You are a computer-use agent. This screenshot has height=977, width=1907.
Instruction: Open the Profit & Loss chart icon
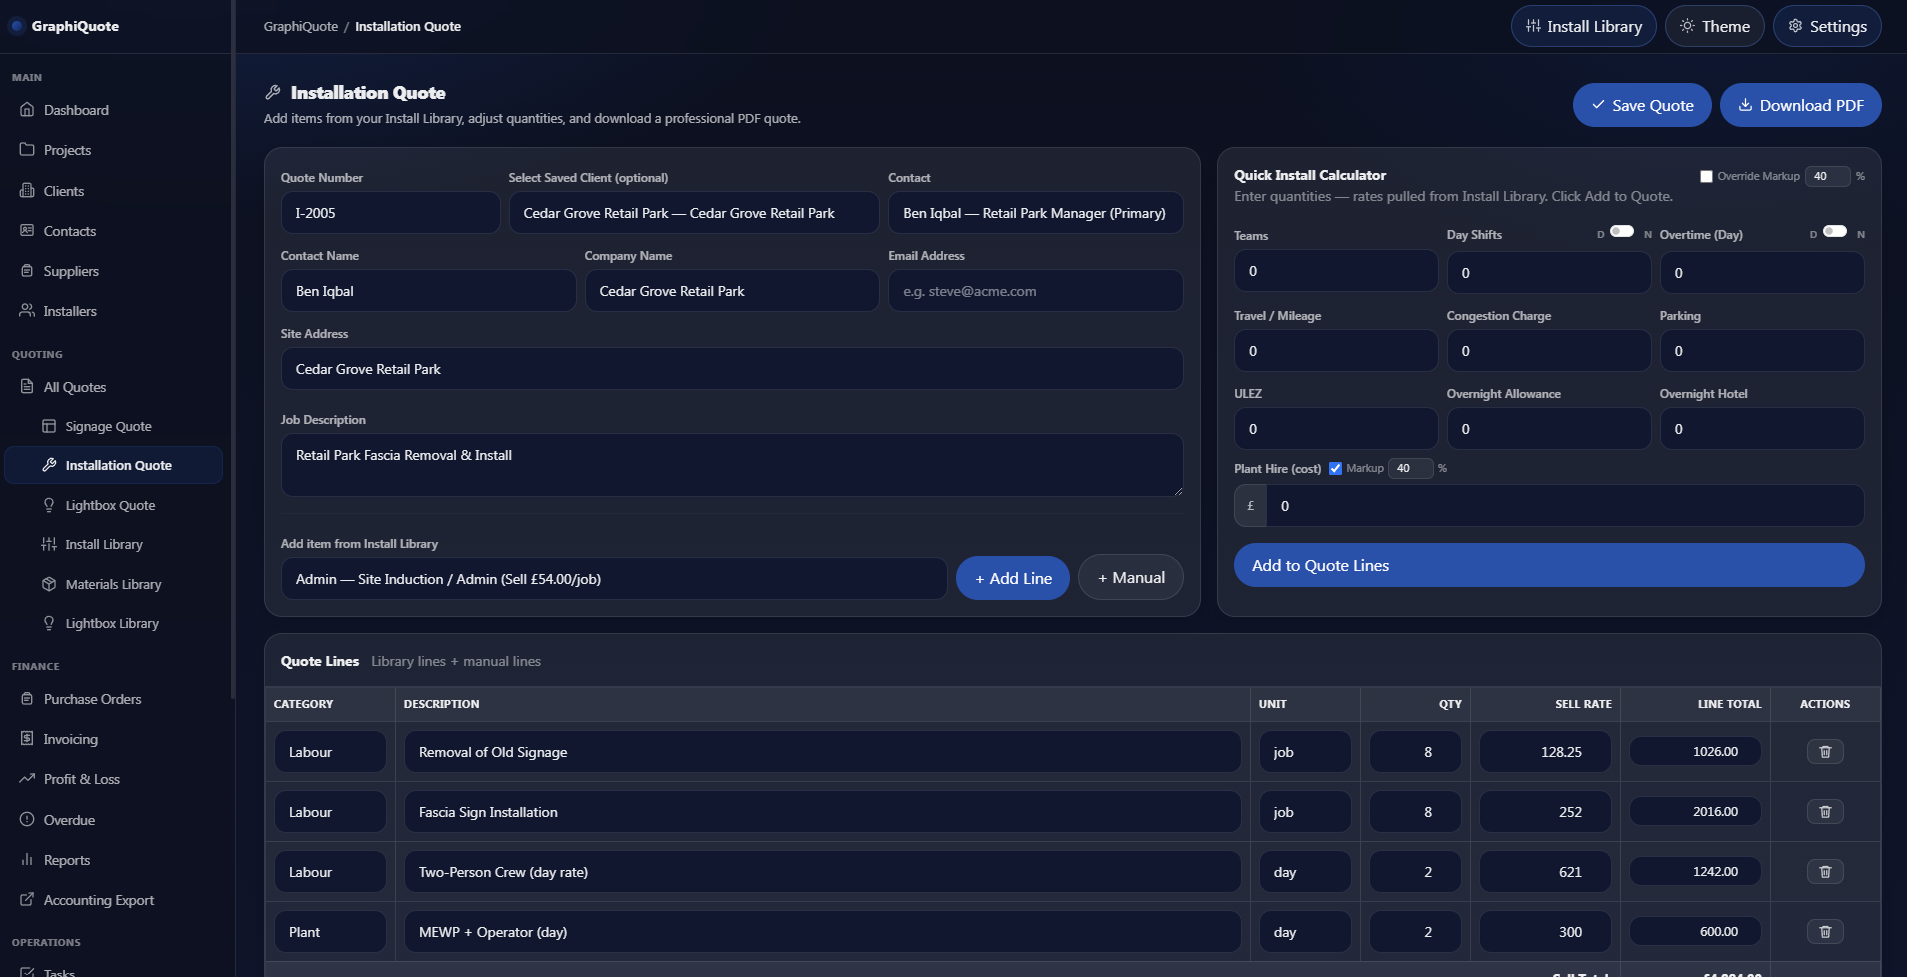point(27,779)
